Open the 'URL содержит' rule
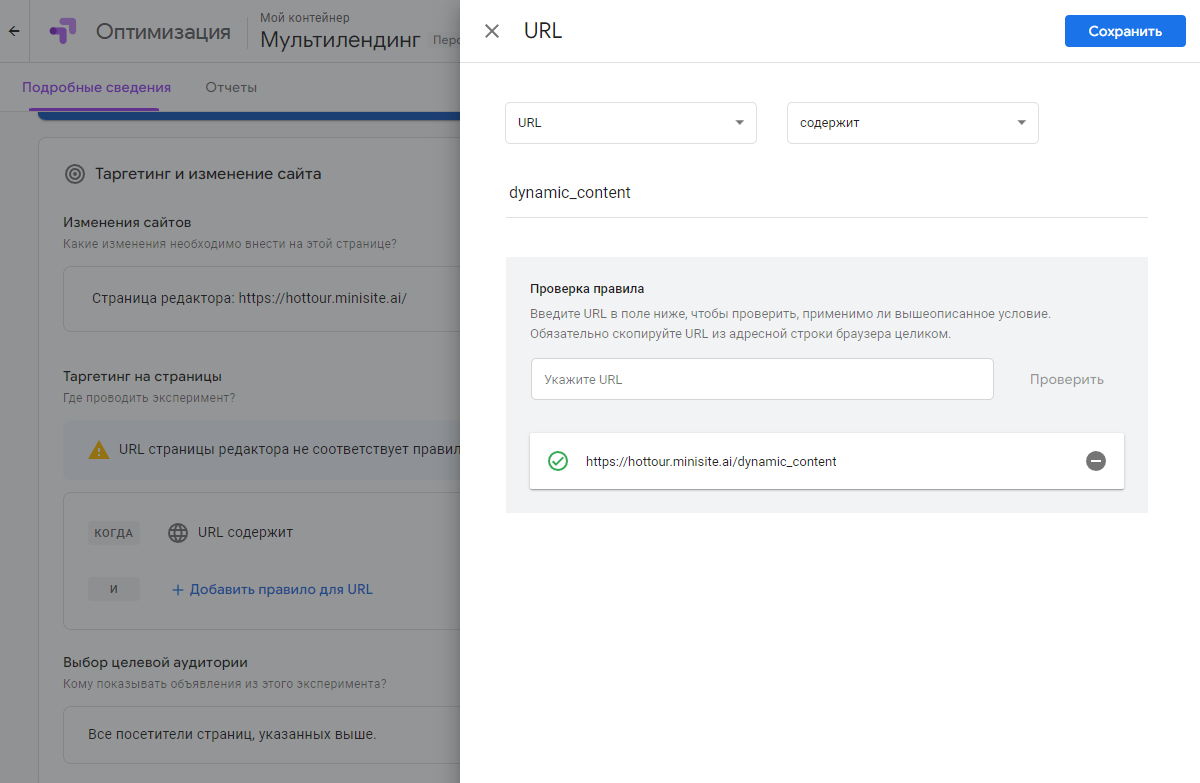 pos(245,532)
